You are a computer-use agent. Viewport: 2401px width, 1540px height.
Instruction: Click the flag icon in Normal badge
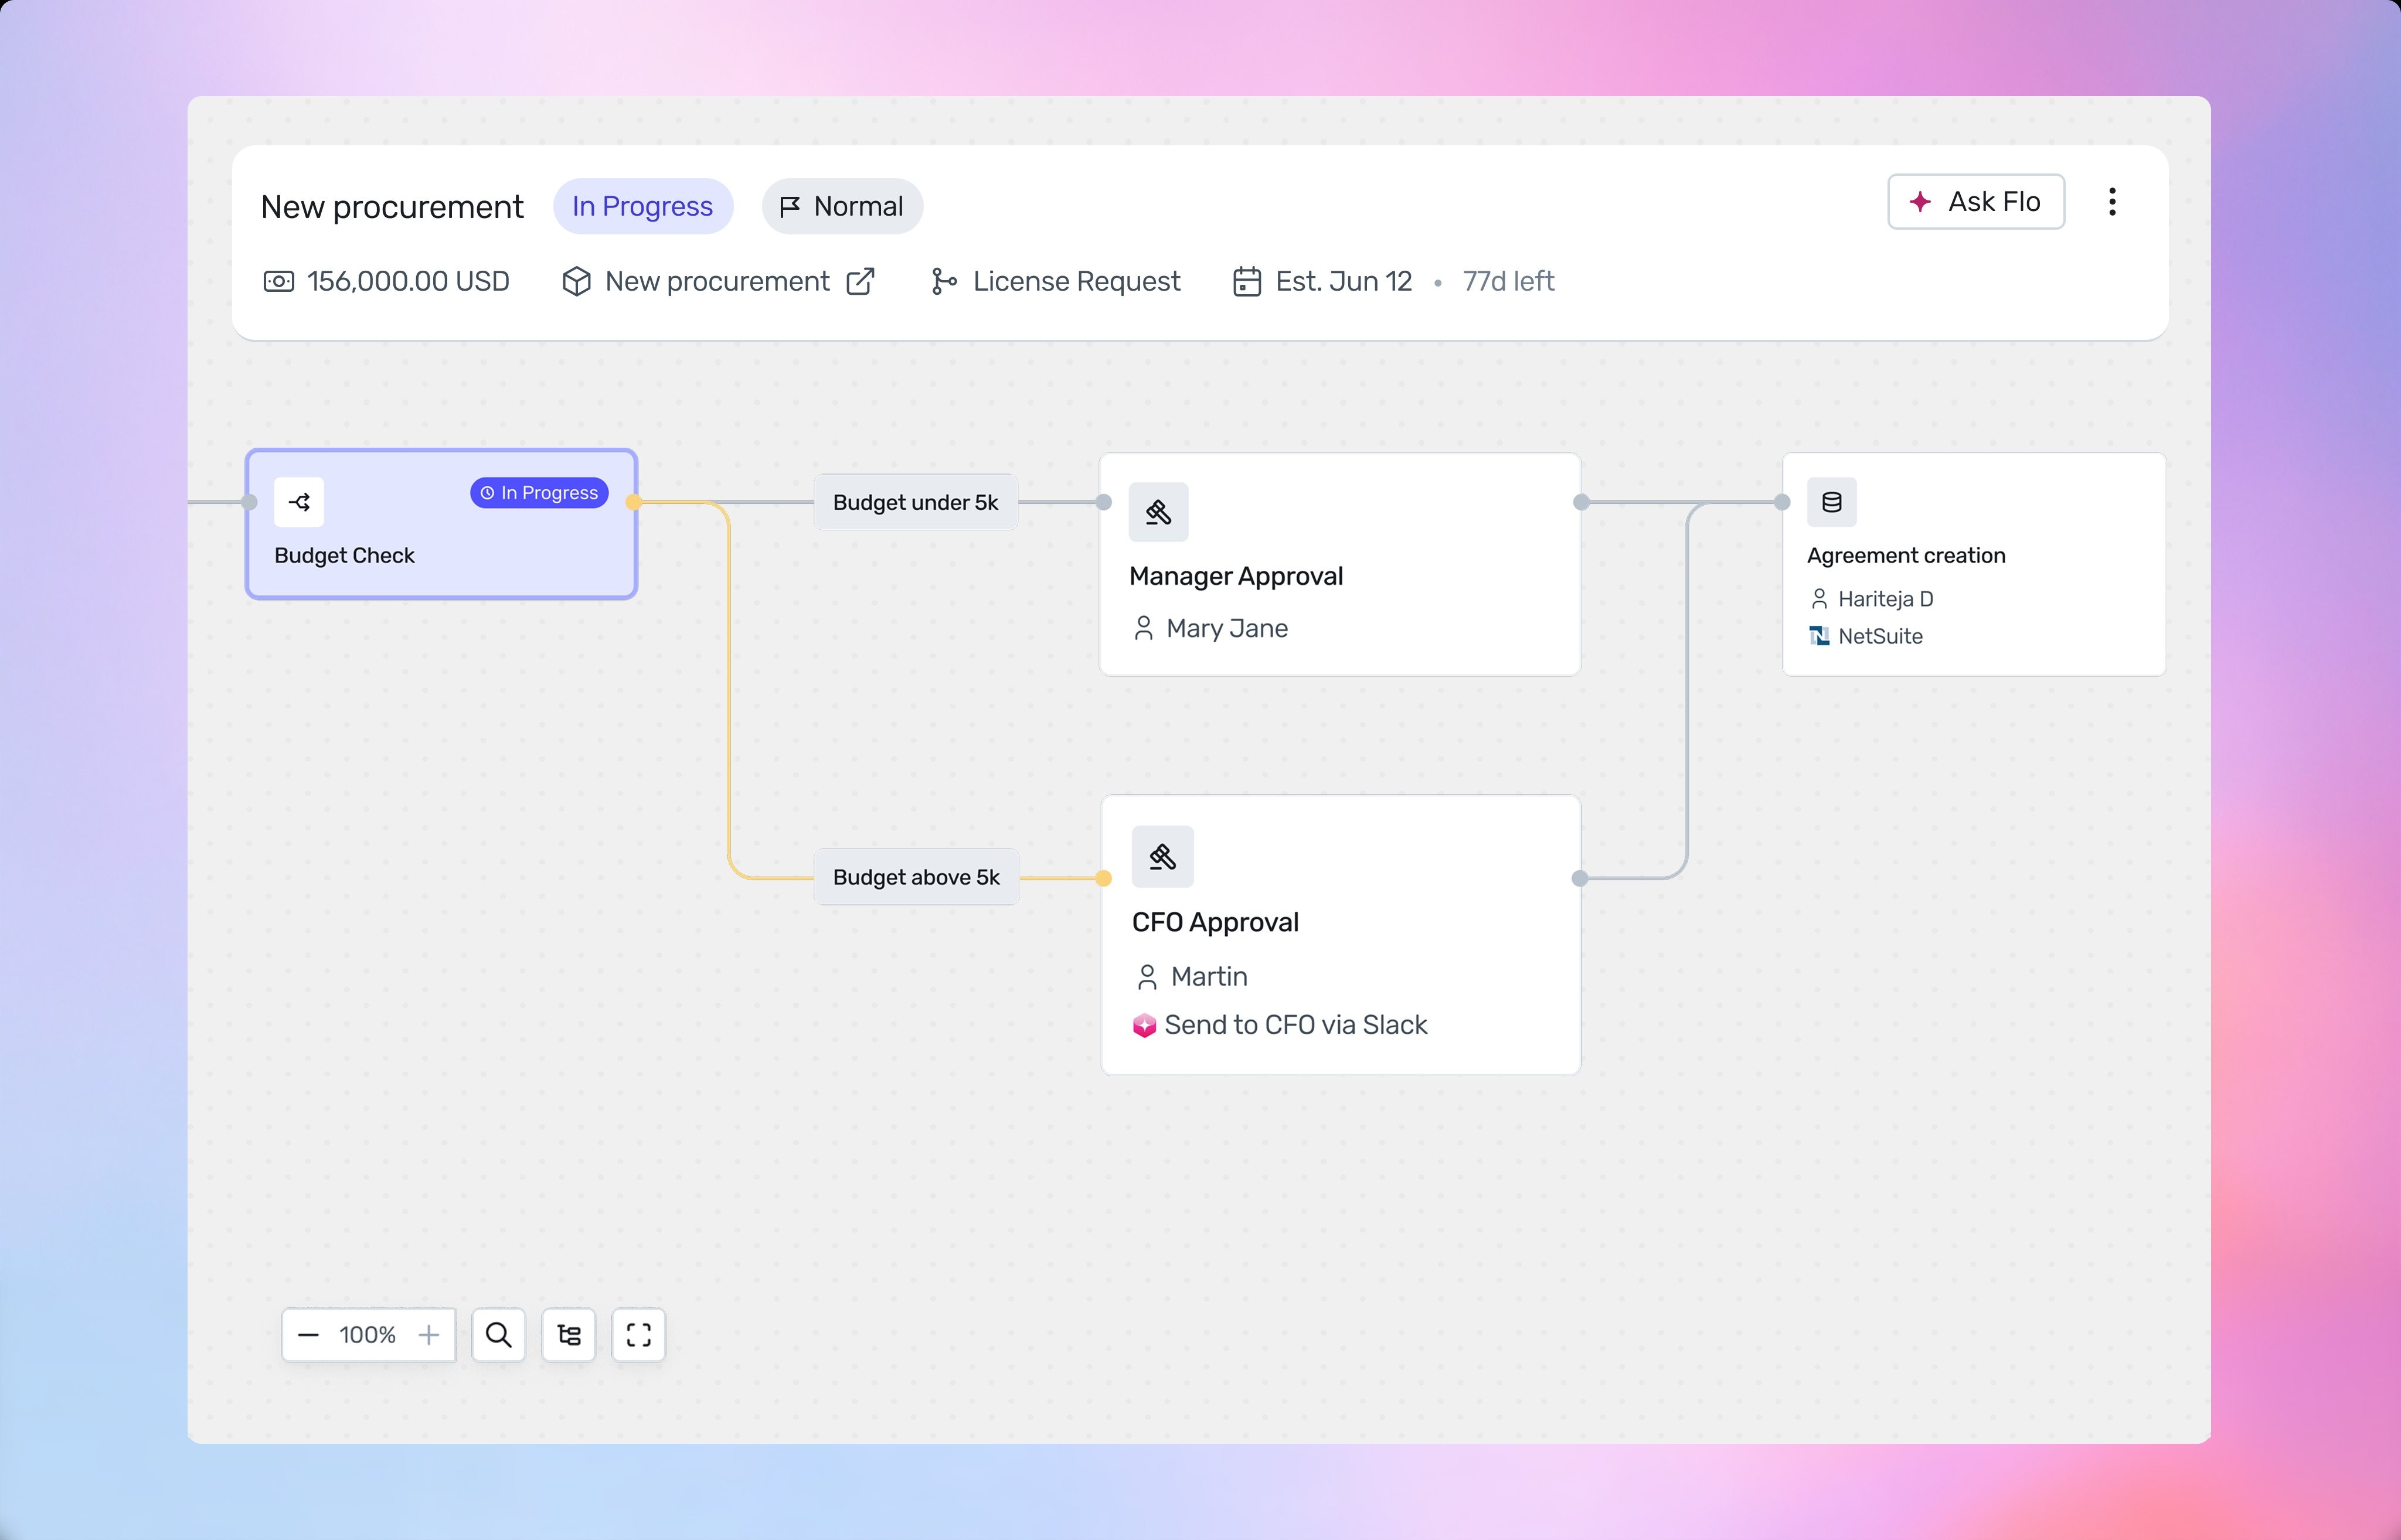(x=790, y=206)
